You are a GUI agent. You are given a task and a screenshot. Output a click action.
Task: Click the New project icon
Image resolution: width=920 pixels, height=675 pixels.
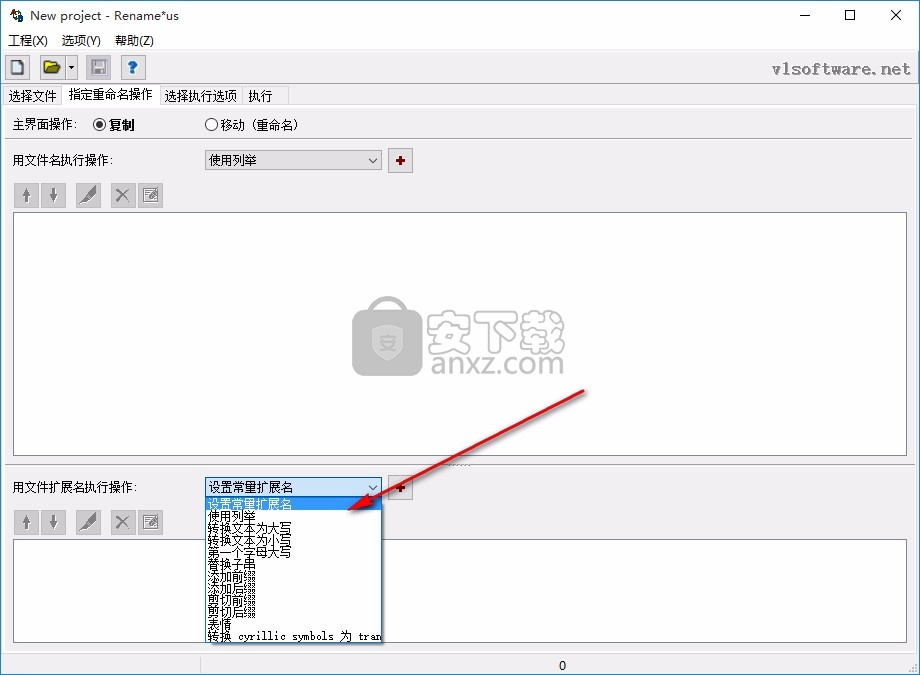point(17,68)
